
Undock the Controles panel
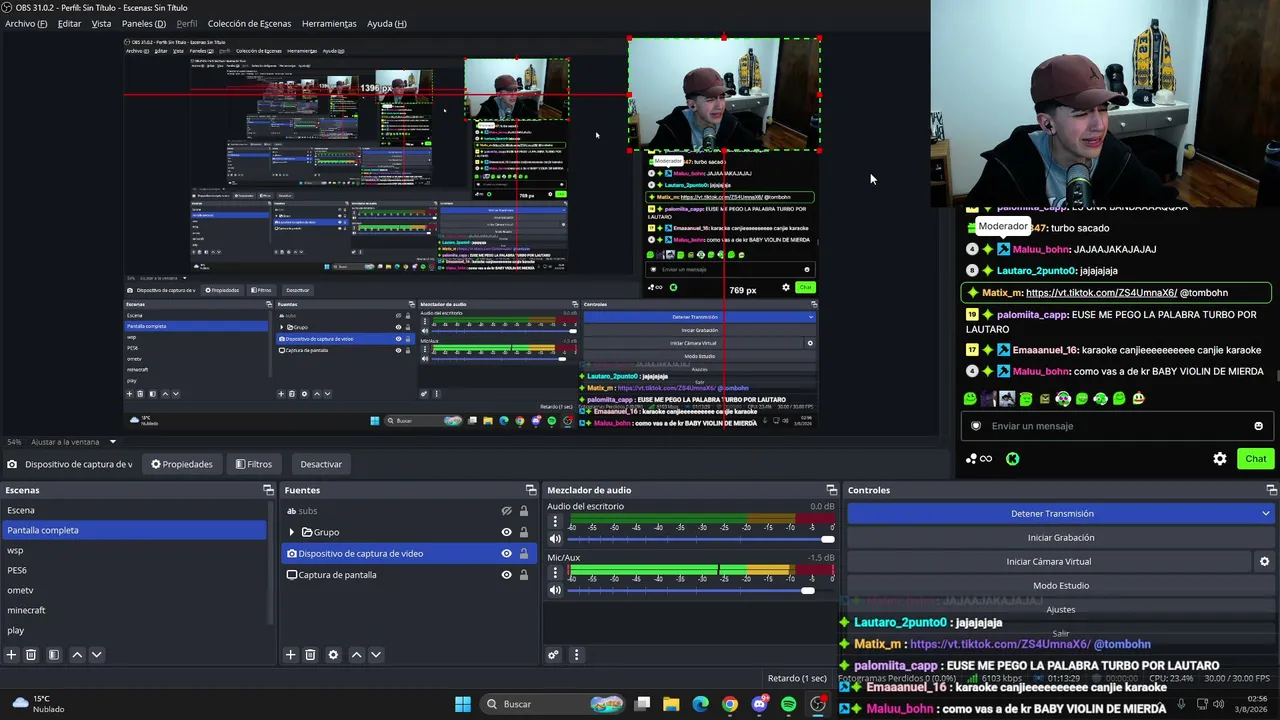(1271, 490)
